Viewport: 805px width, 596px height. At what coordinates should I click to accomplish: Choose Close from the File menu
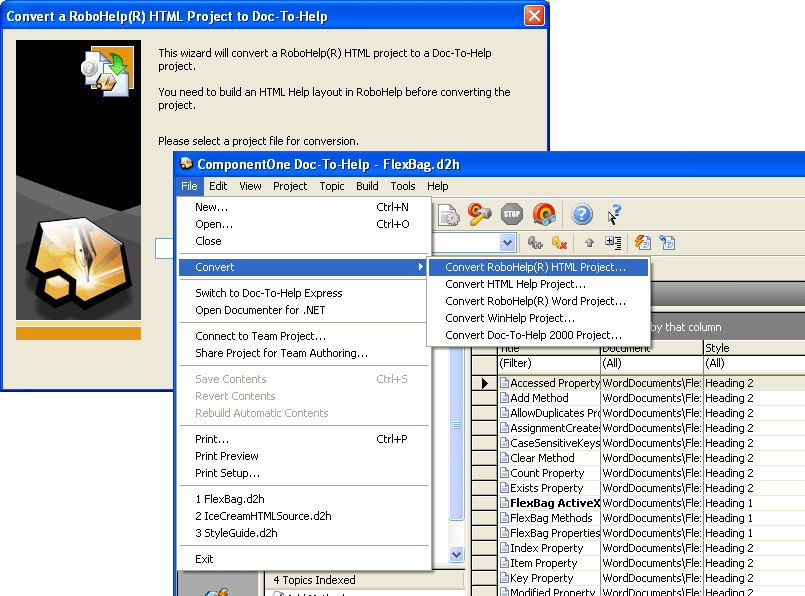(303, 241)
